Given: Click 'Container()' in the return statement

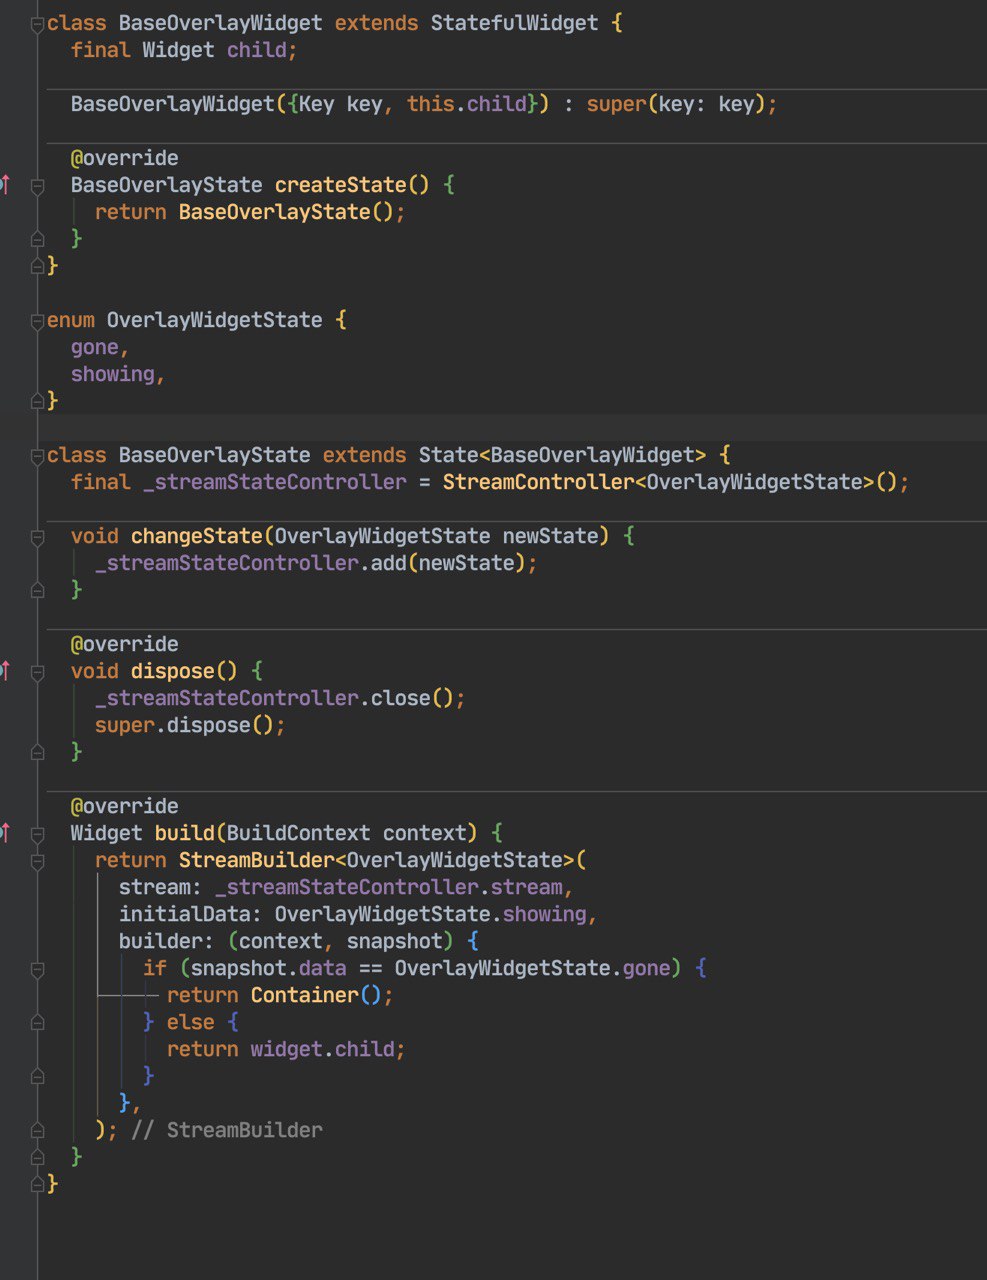Looking at the screenshot, I should [316, 995].
